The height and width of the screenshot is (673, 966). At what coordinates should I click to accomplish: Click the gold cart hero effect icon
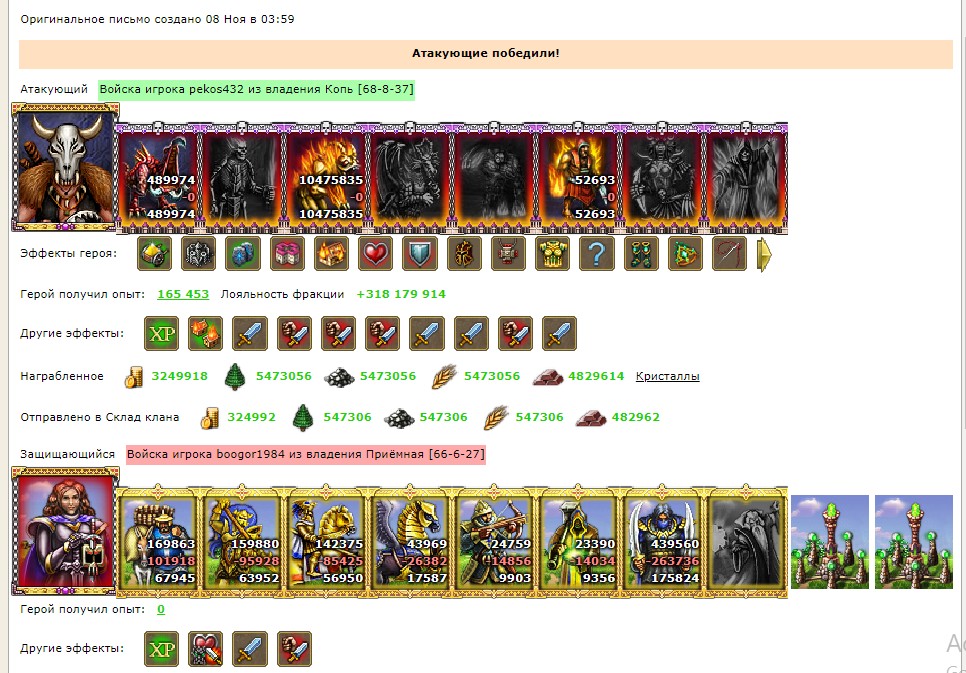[x=154, y=253]
